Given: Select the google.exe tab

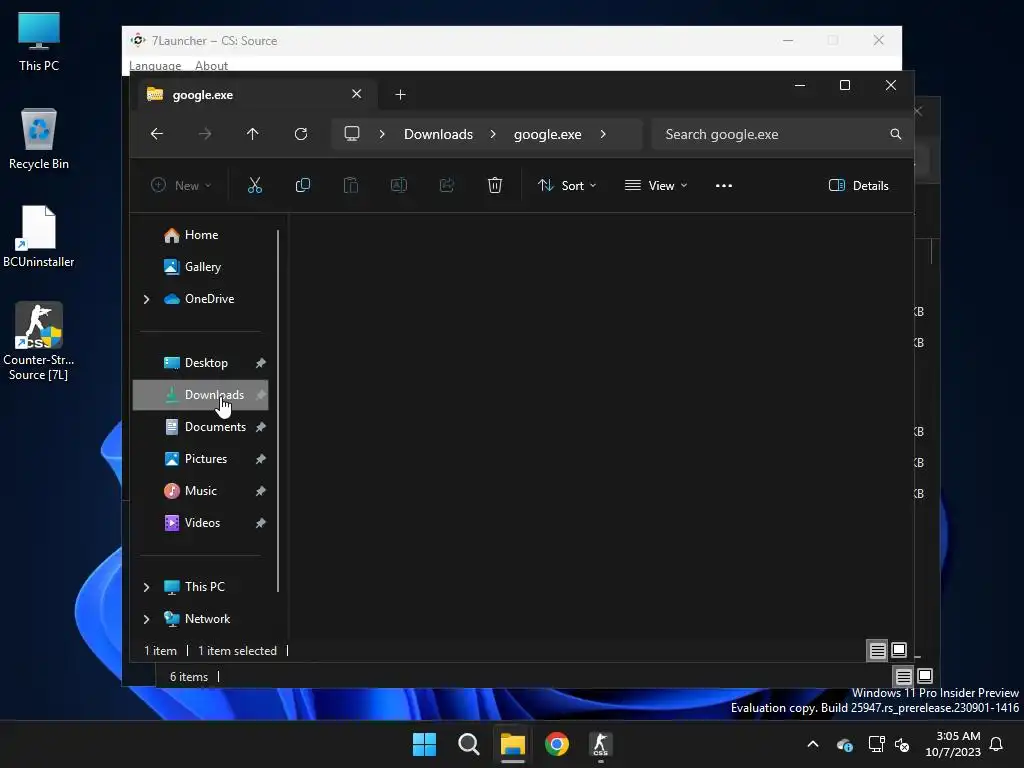Looking at the screenshot, I should (x=255, y=95).
